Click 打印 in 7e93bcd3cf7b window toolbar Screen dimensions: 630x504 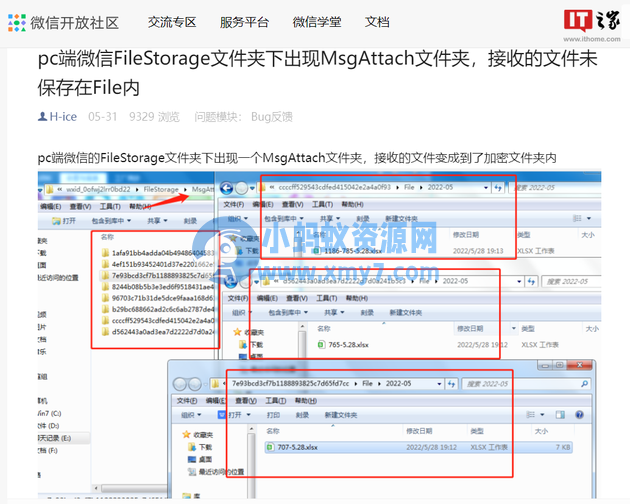click(x=273, y=415)
